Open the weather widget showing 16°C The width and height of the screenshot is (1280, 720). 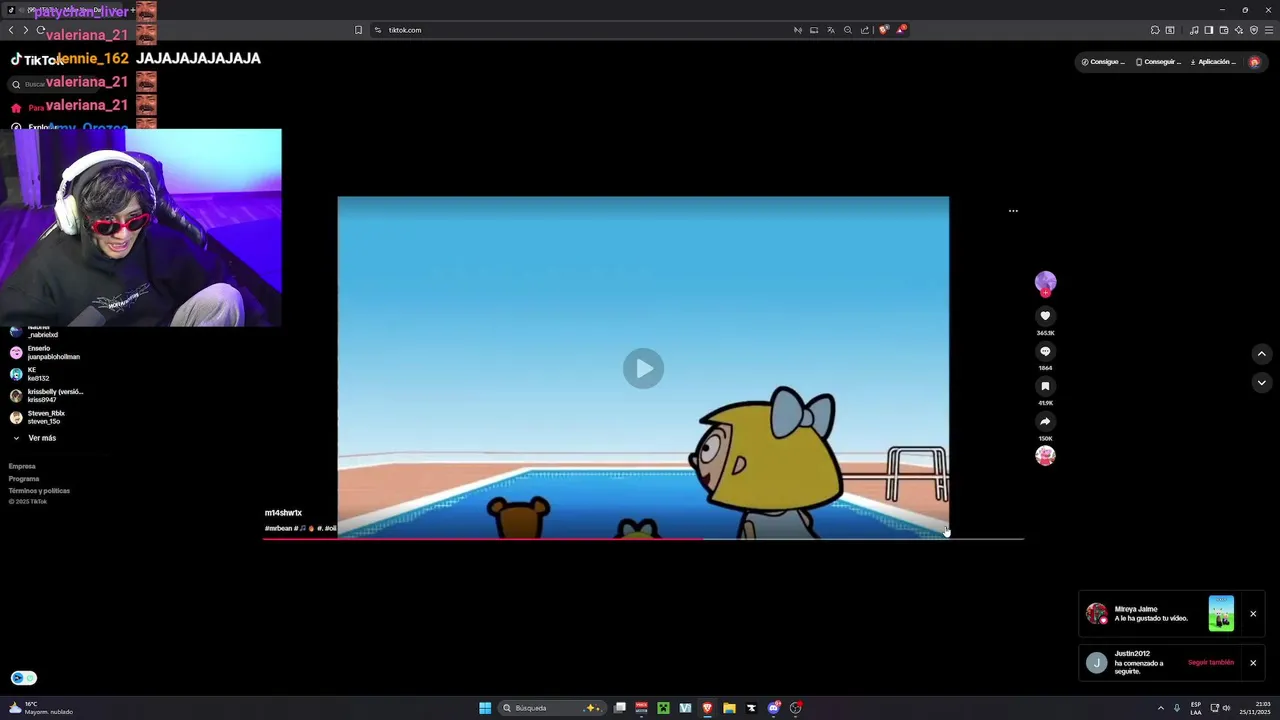click(41, 708)
